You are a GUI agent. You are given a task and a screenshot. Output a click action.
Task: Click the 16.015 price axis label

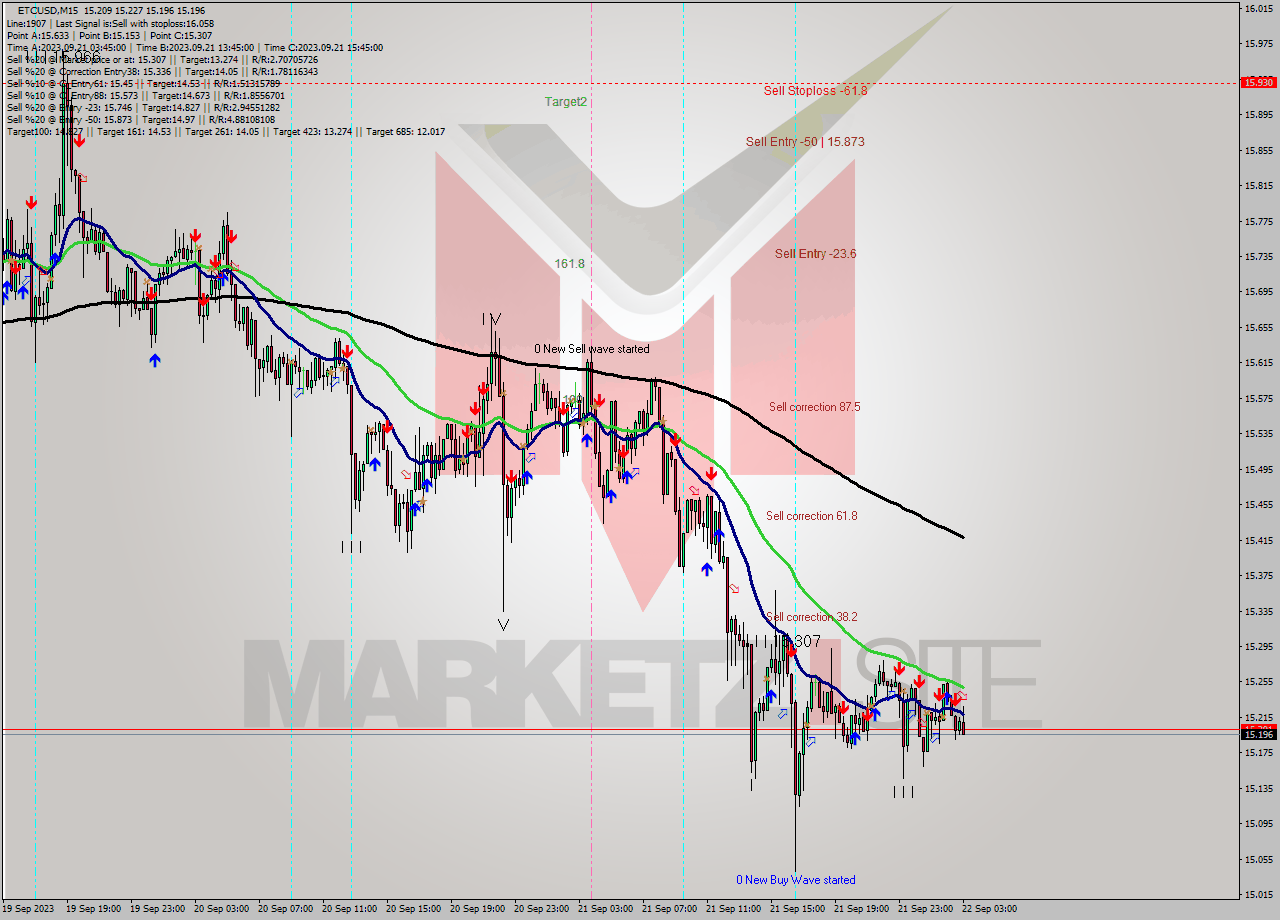pos(1257,8)
